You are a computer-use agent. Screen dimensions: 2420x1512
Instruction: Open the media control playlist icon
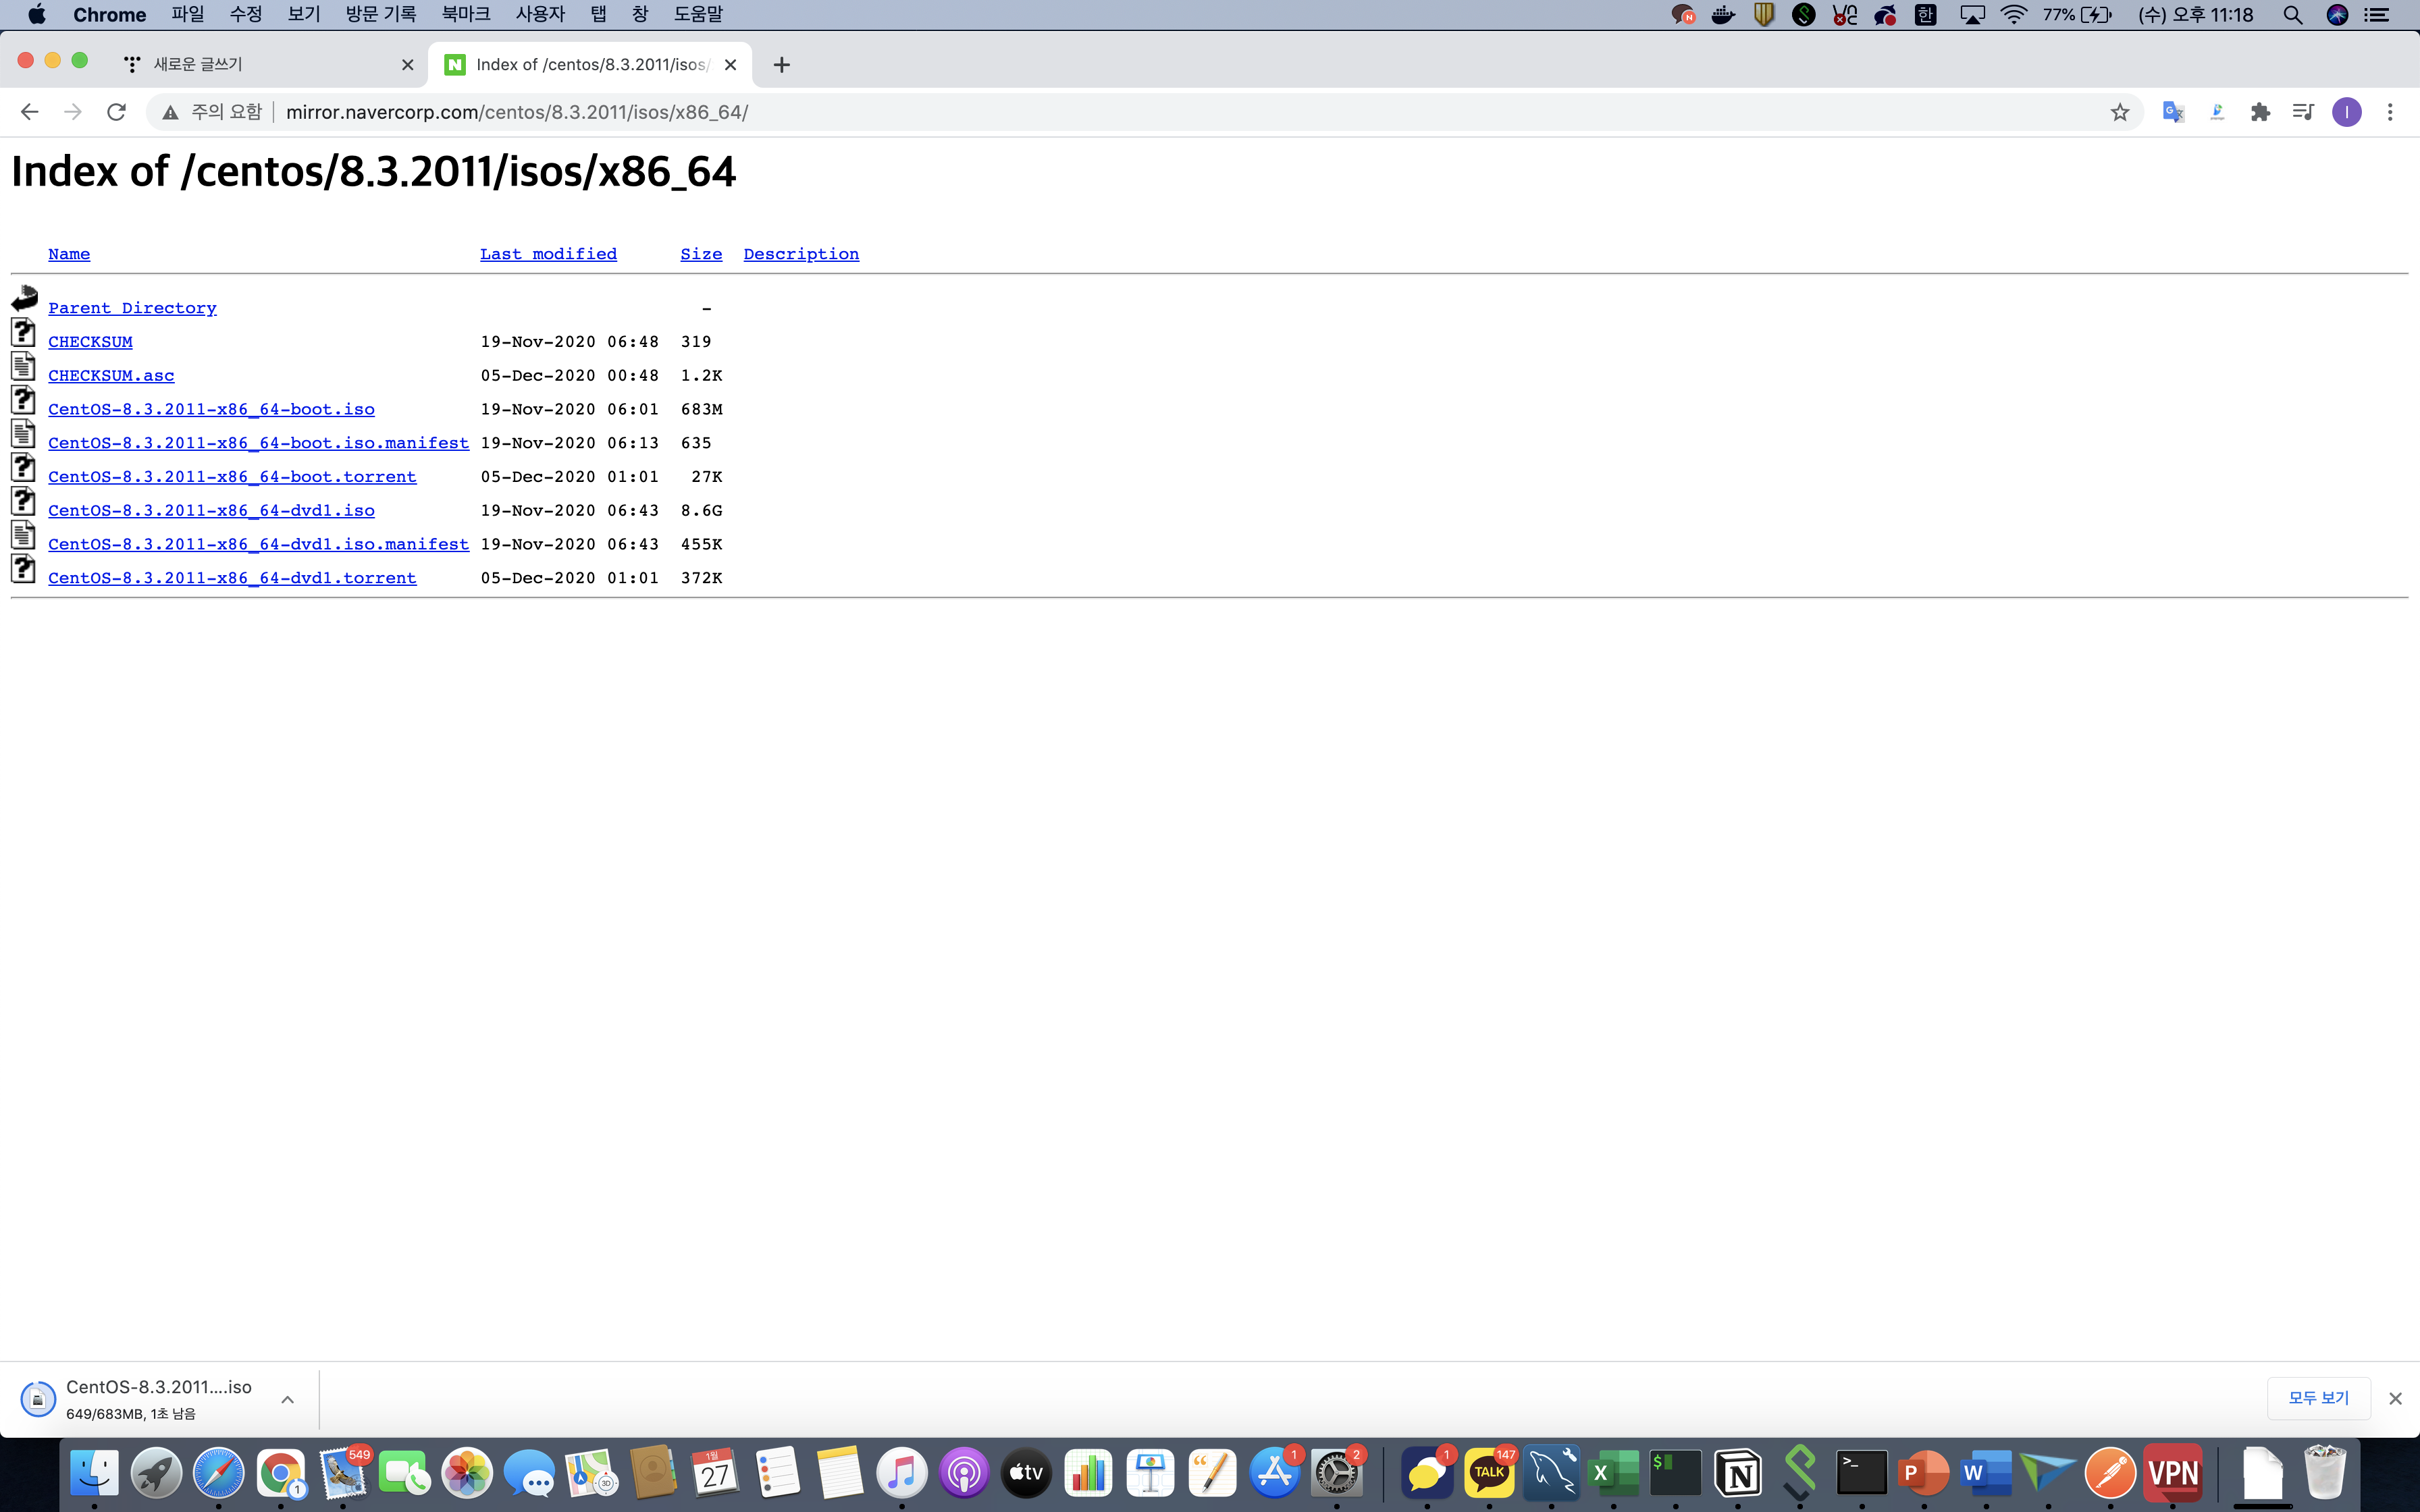pyautogui.click(x=2303, y=112)
